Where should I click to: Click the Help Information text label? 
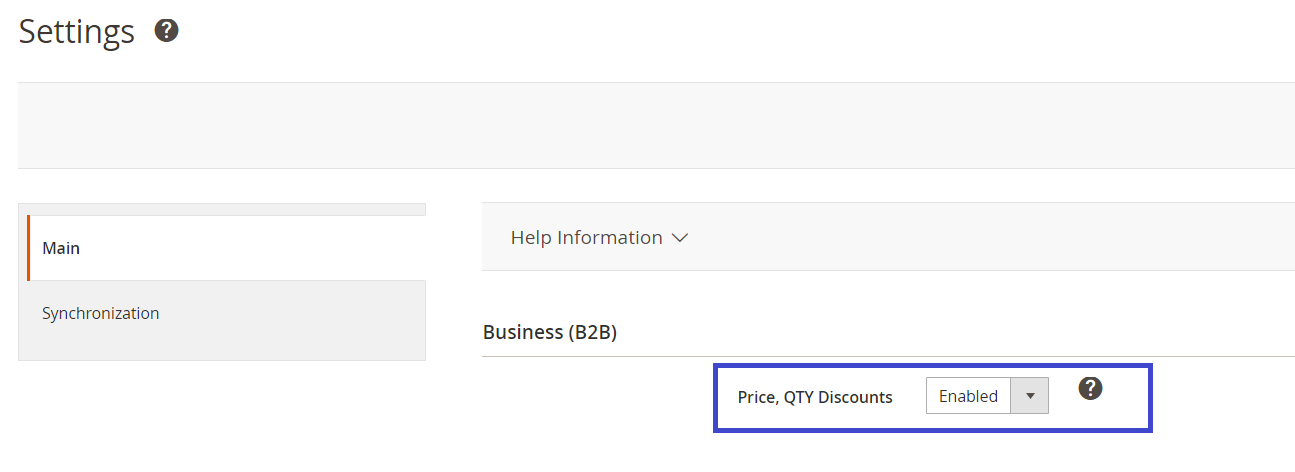(x=586, y=238)
